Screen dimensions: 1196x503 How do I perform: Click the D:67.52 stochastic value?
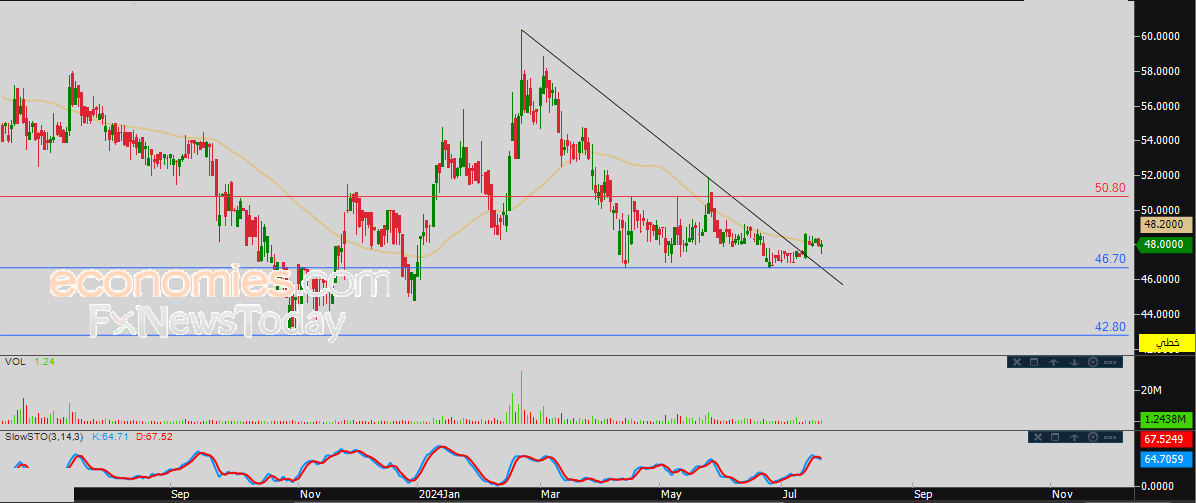pos(155,437)
